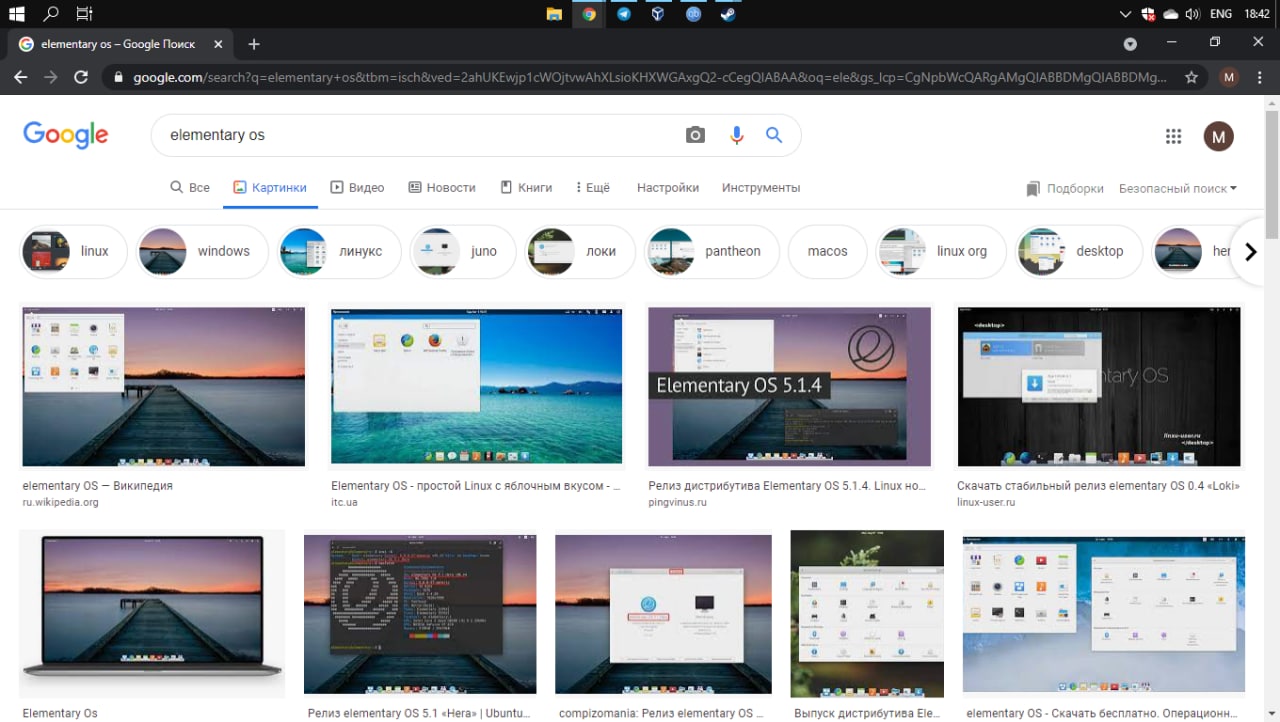Viewport: 1280px width, 722px height.
Task: Filter by the macos chip
Action: pos(828,251)
